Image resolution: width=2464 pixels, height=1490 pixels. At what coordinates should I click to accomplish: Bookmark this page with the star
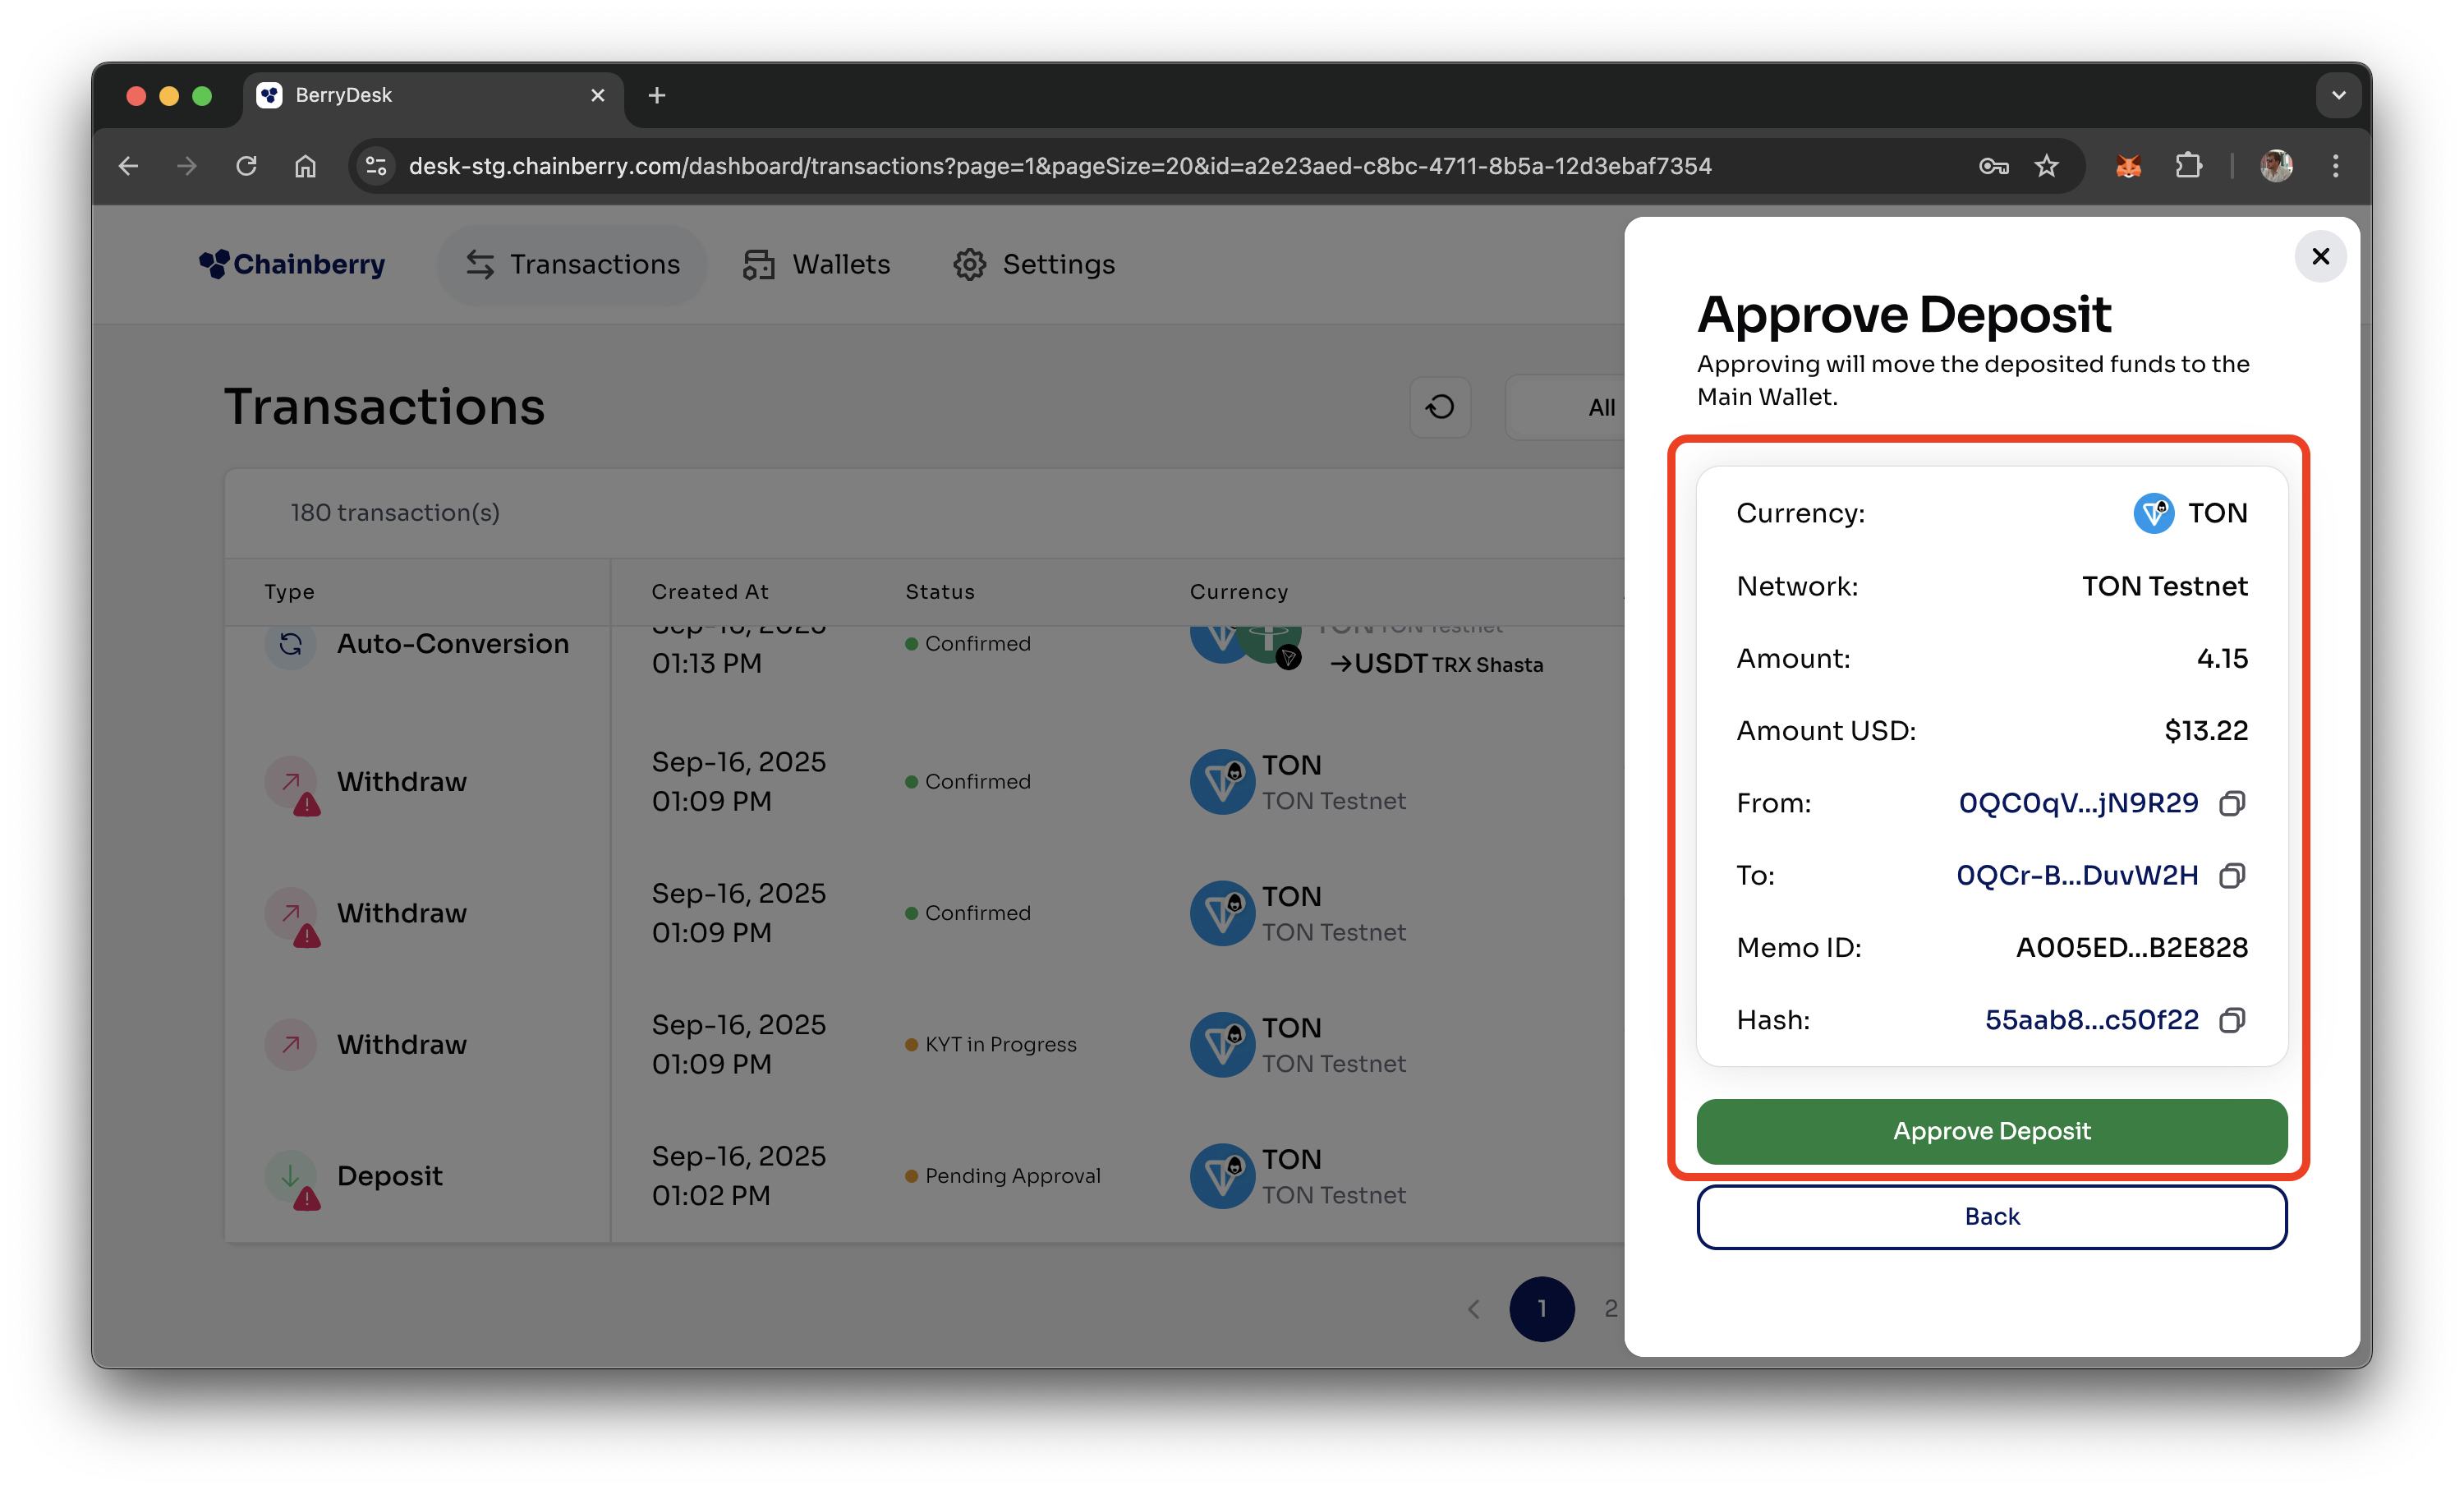[2047, 166]
